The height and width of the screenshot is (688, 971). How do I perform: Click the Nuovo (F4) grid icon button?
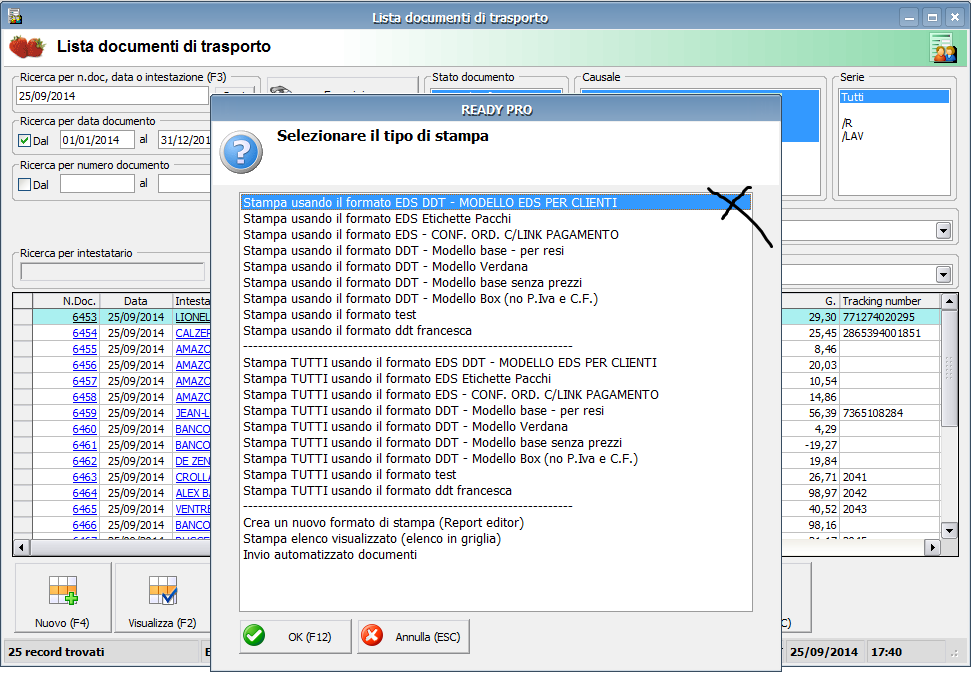[63, 598]
